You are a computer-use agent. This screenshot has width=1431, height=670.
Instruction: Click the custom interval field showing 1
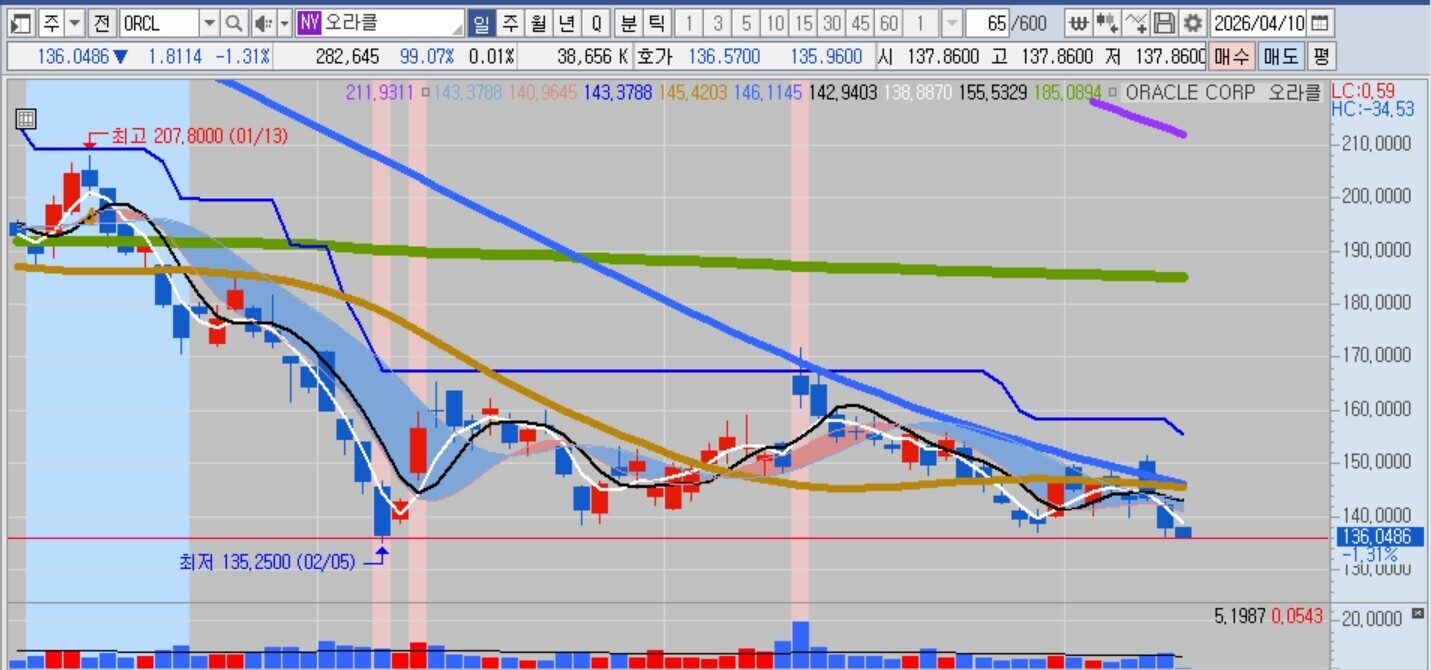click(922, 22)
